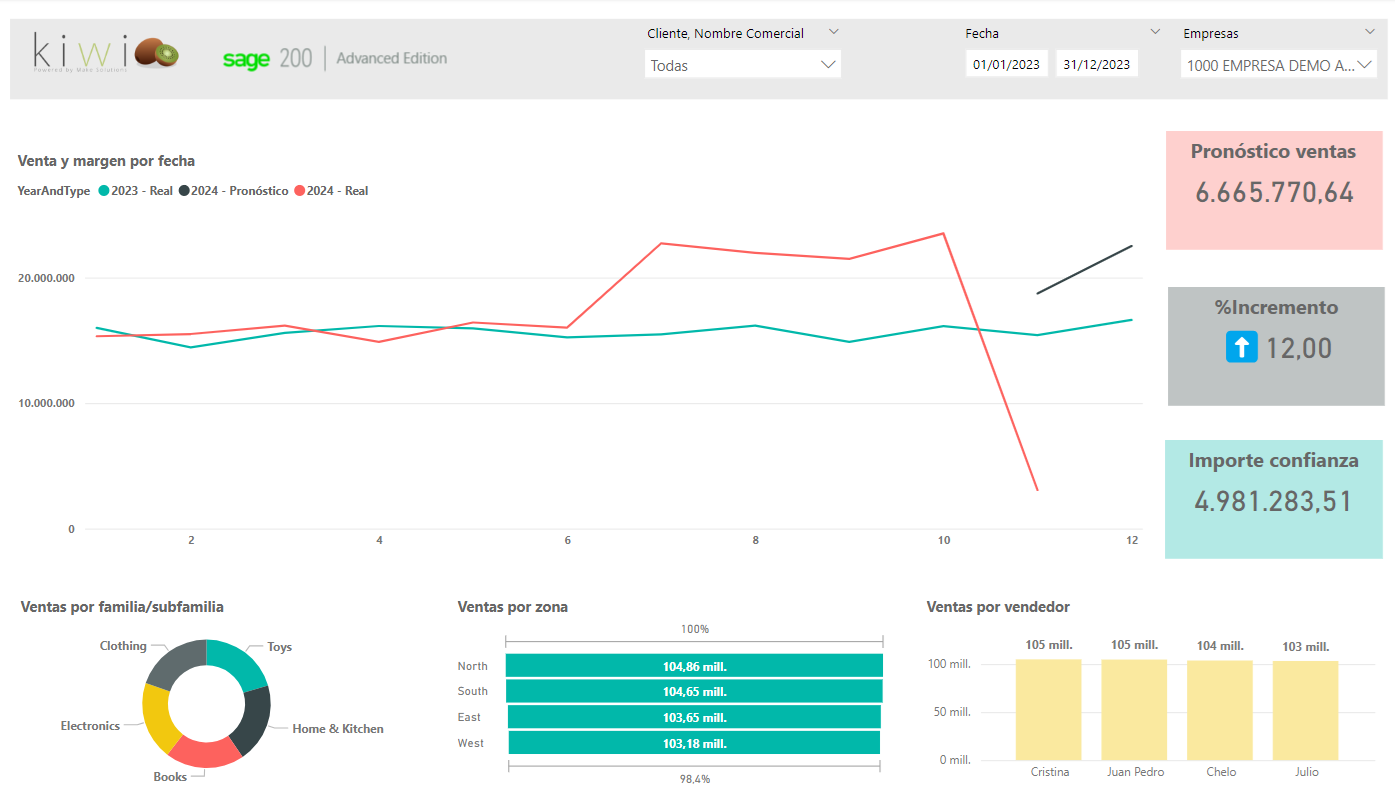The width and height of the screenshot is (1395, 801).
Task: Select the Clothing donut slice
Action: pos(176,663)
